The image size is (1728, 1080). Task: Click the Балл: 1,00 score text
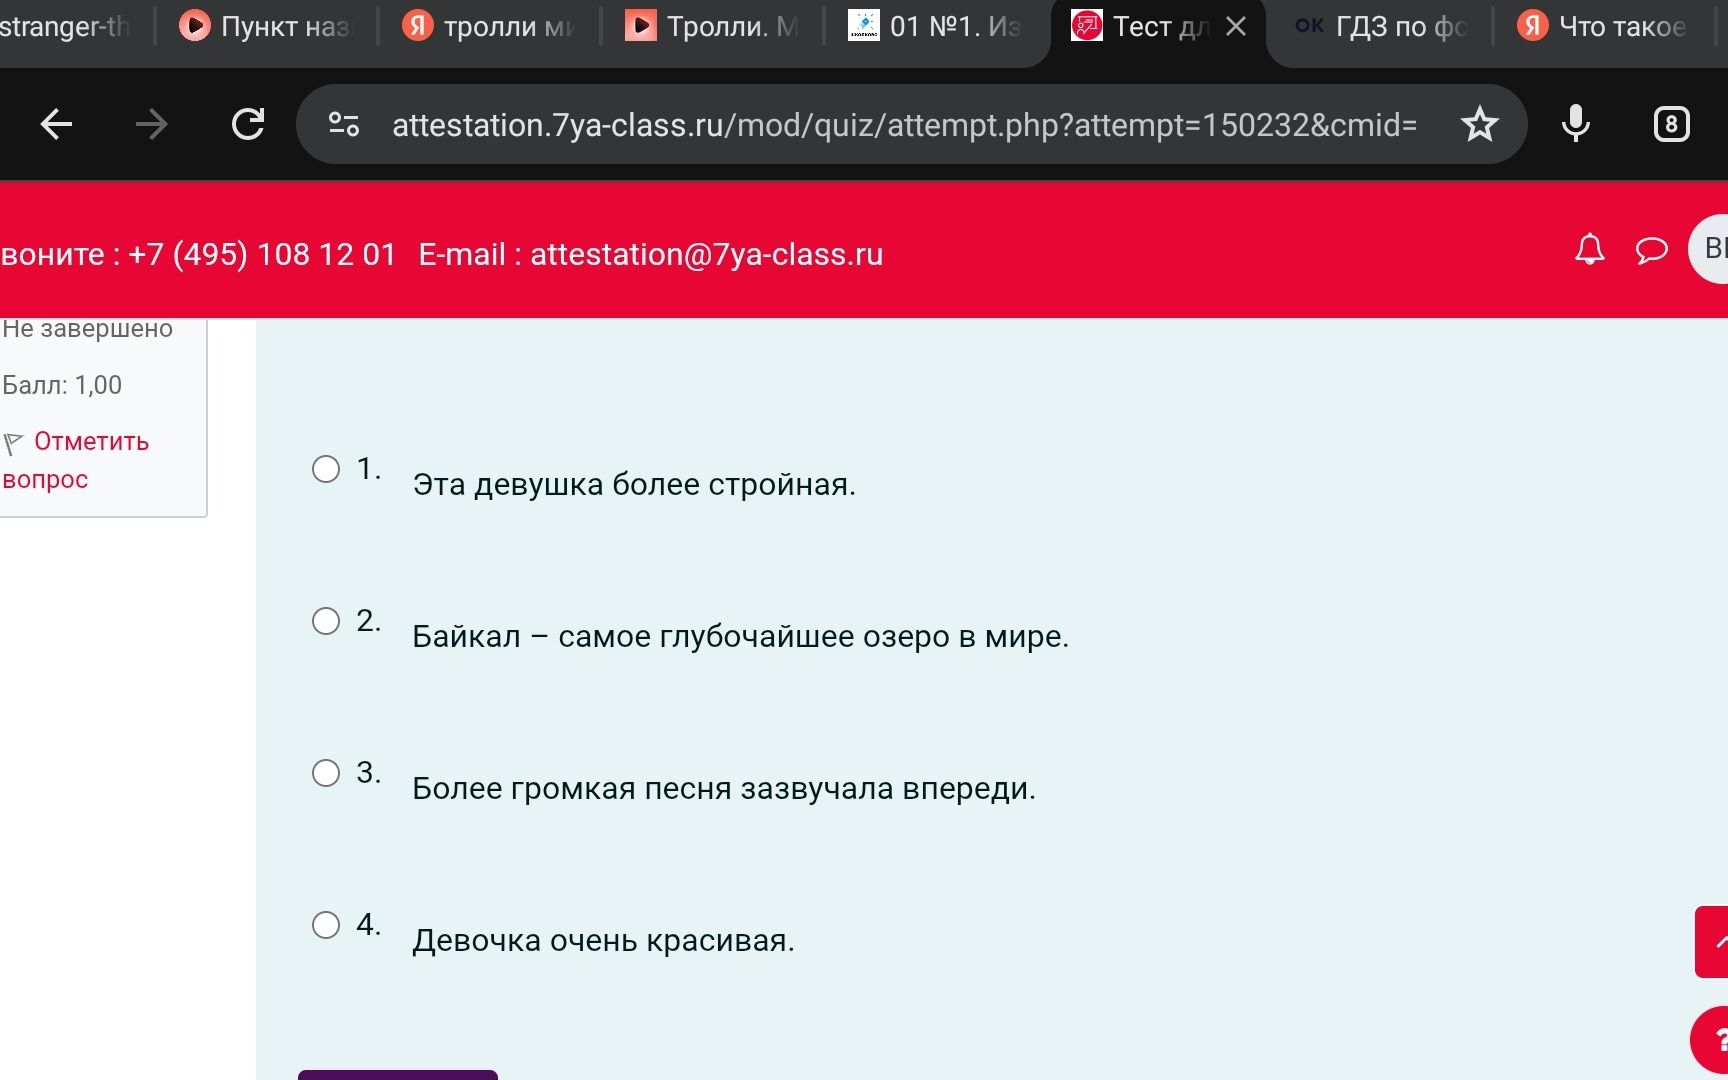coord(62,385)
